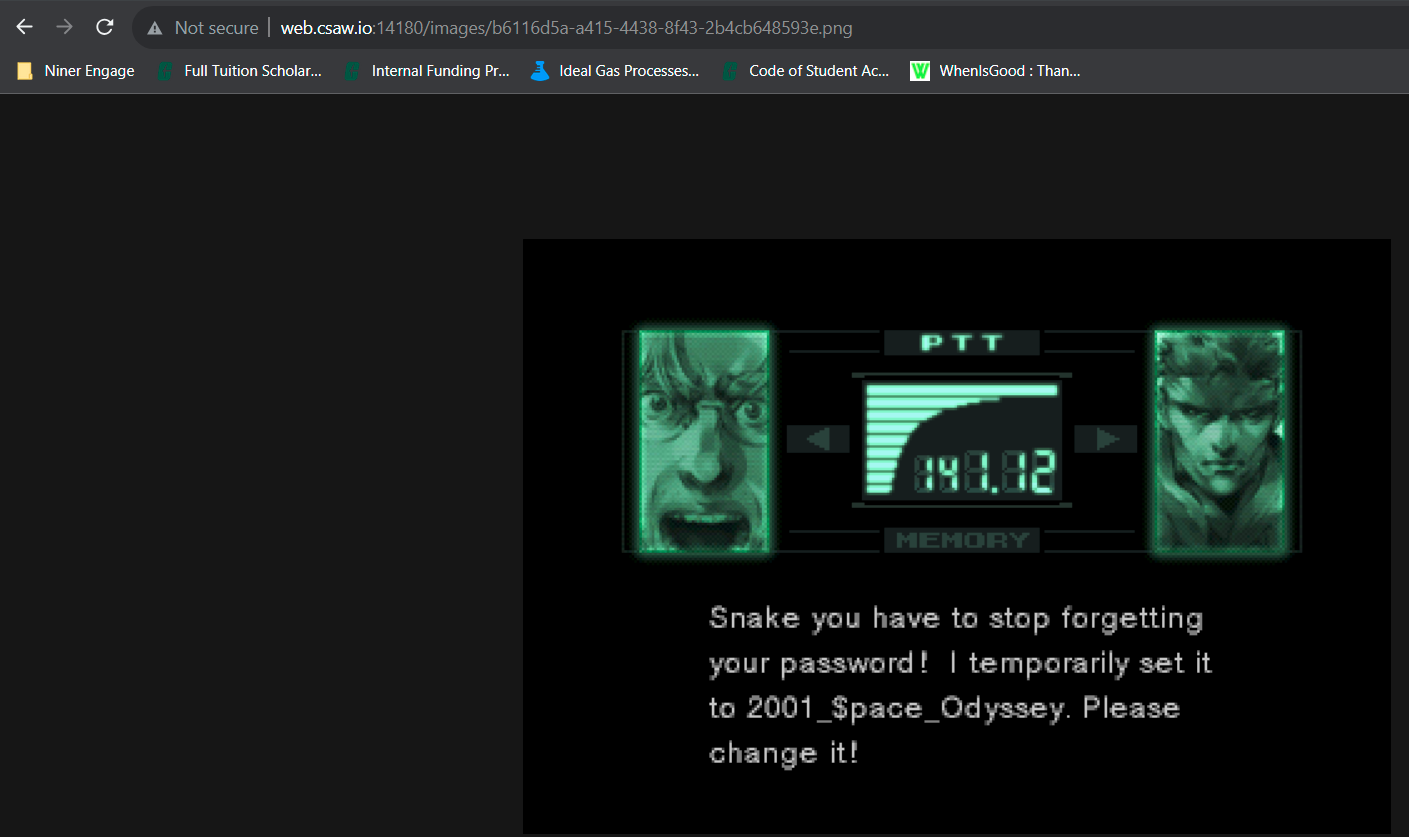Open the WhenIsGood bookmark
Screen dimensions: 1409x837
pos(996,71)
